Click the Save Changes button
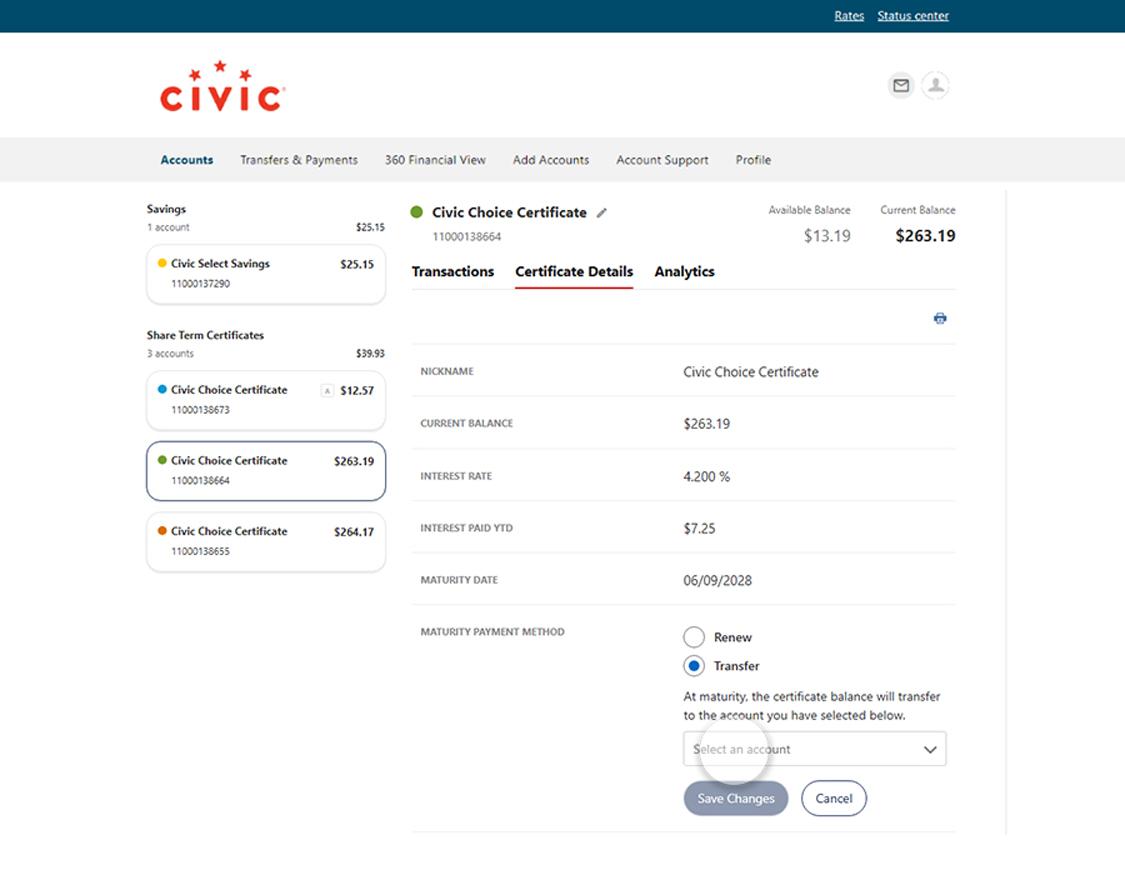Screen dimensions: 1125x875 click(x=735, y=798)
